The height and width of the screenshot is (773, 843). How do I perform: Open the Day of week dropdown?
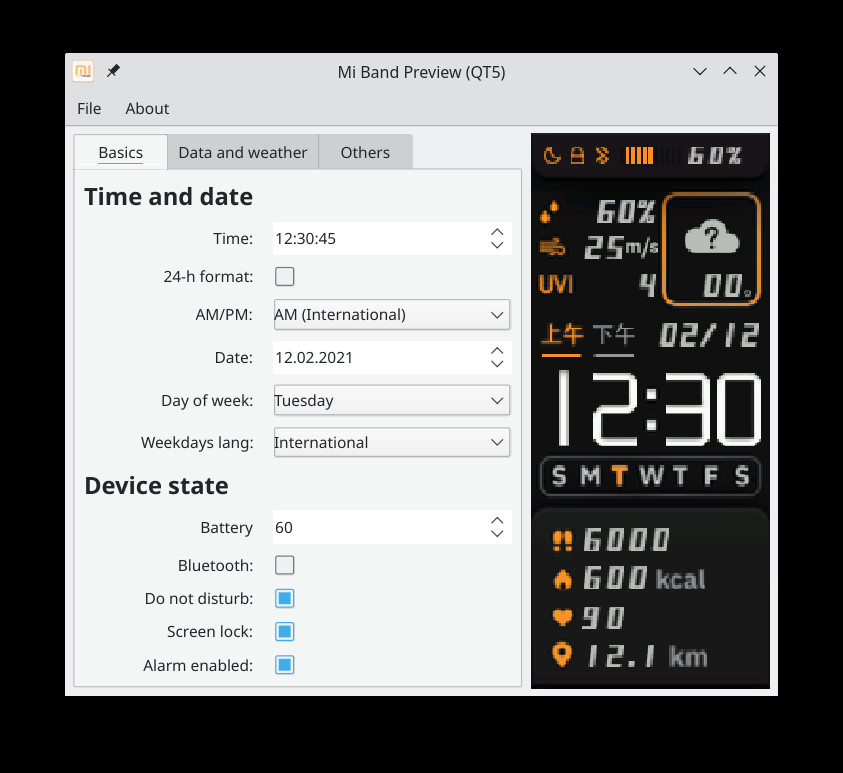[391, 400]
